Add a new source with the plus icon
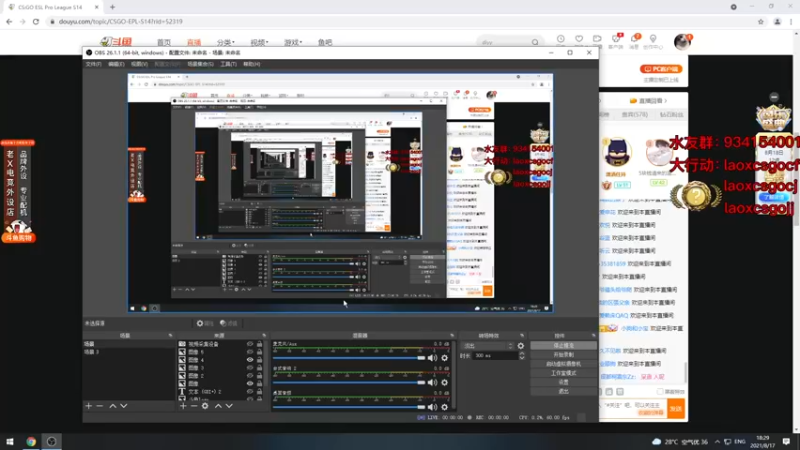800x450 pixels. click(x=183, y=406)
